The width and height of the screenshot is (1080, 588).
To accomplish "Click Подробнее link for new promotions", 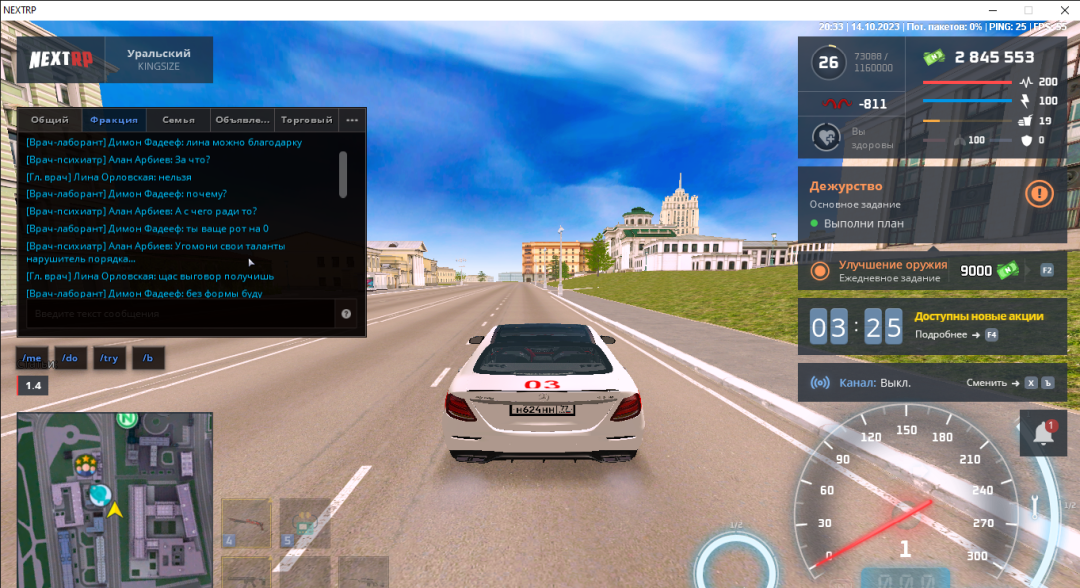I will tap(941, 335).
